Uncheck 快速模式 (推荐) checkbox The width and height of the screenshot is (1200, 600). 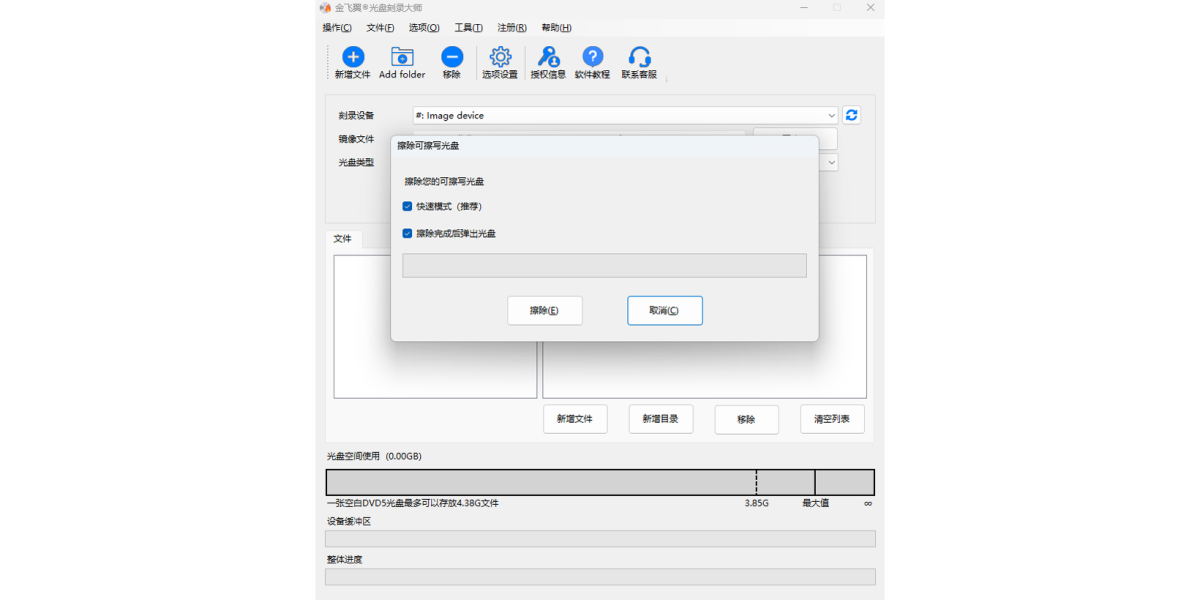pos(408,207)
